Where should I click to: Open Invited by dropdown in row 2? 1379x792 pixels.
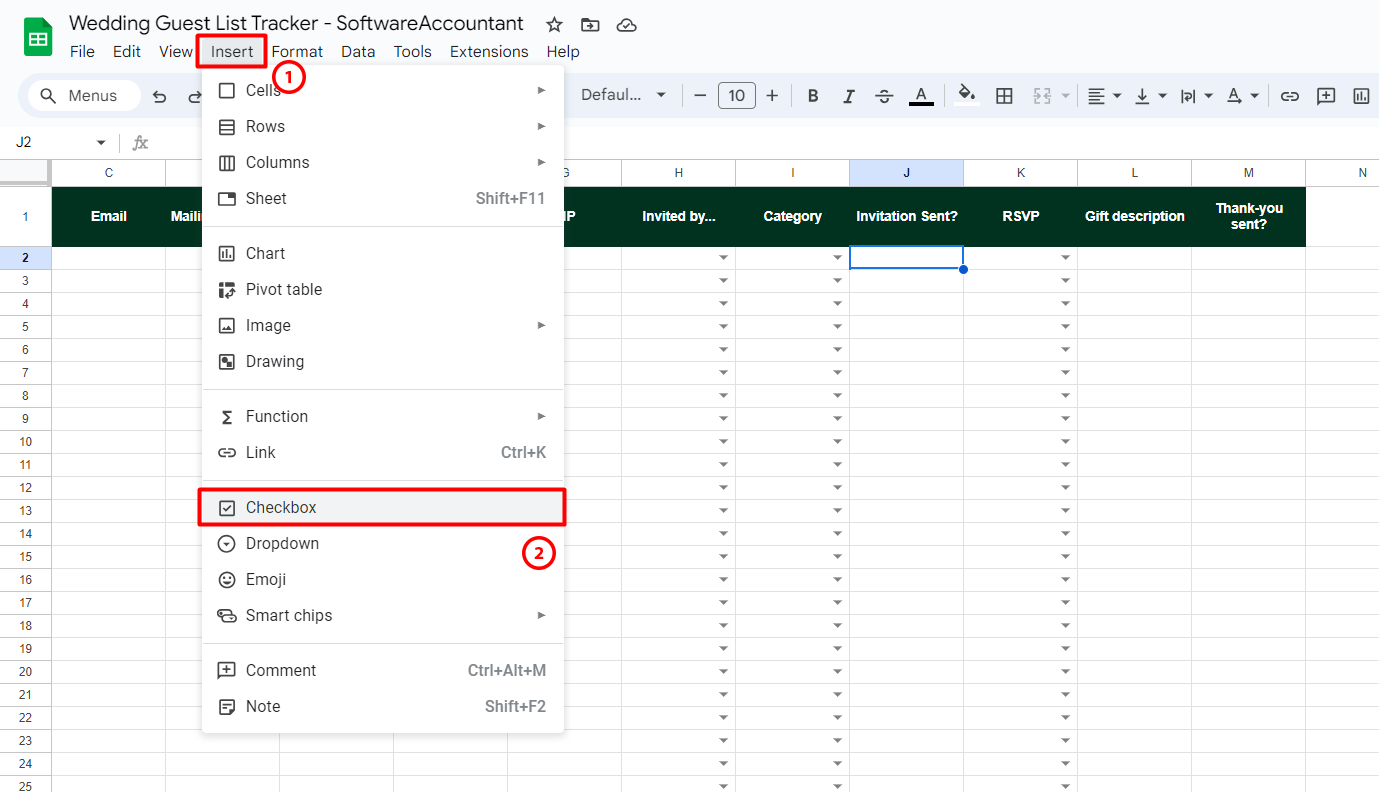(x=724, y=258)
